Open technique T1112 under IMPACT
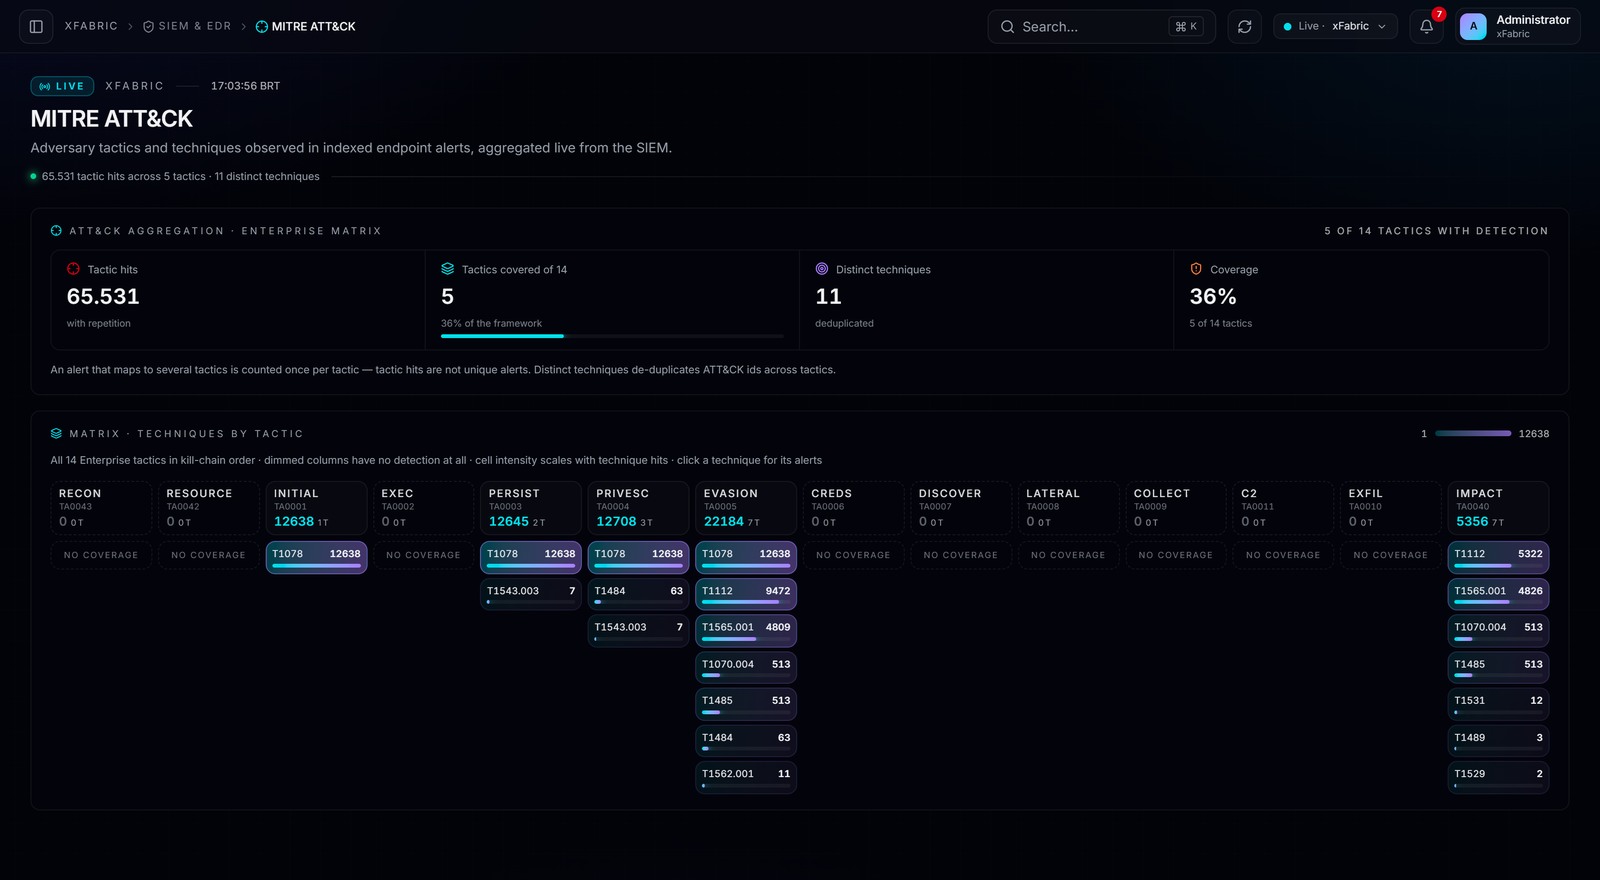1600x880 pixels. [x=1498, y=557]
